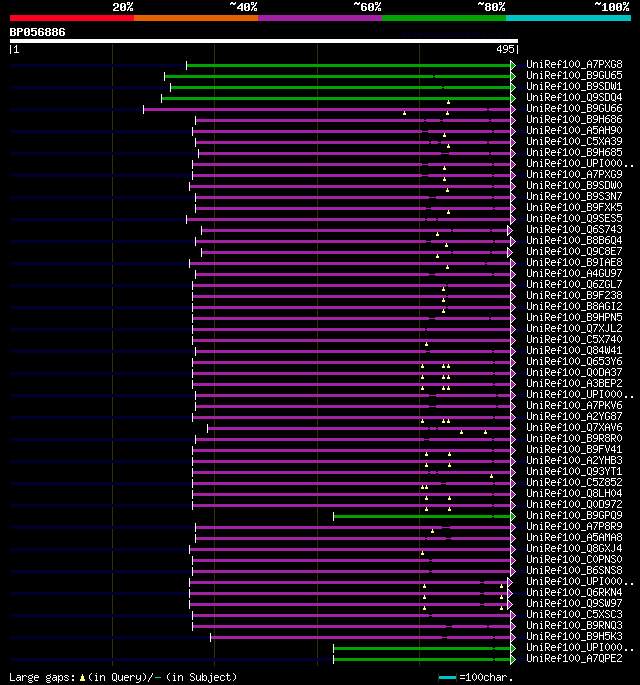Select the label UniRef100_Q653Y6
This screenshot has height=685, width=640.
pos(574,362)
